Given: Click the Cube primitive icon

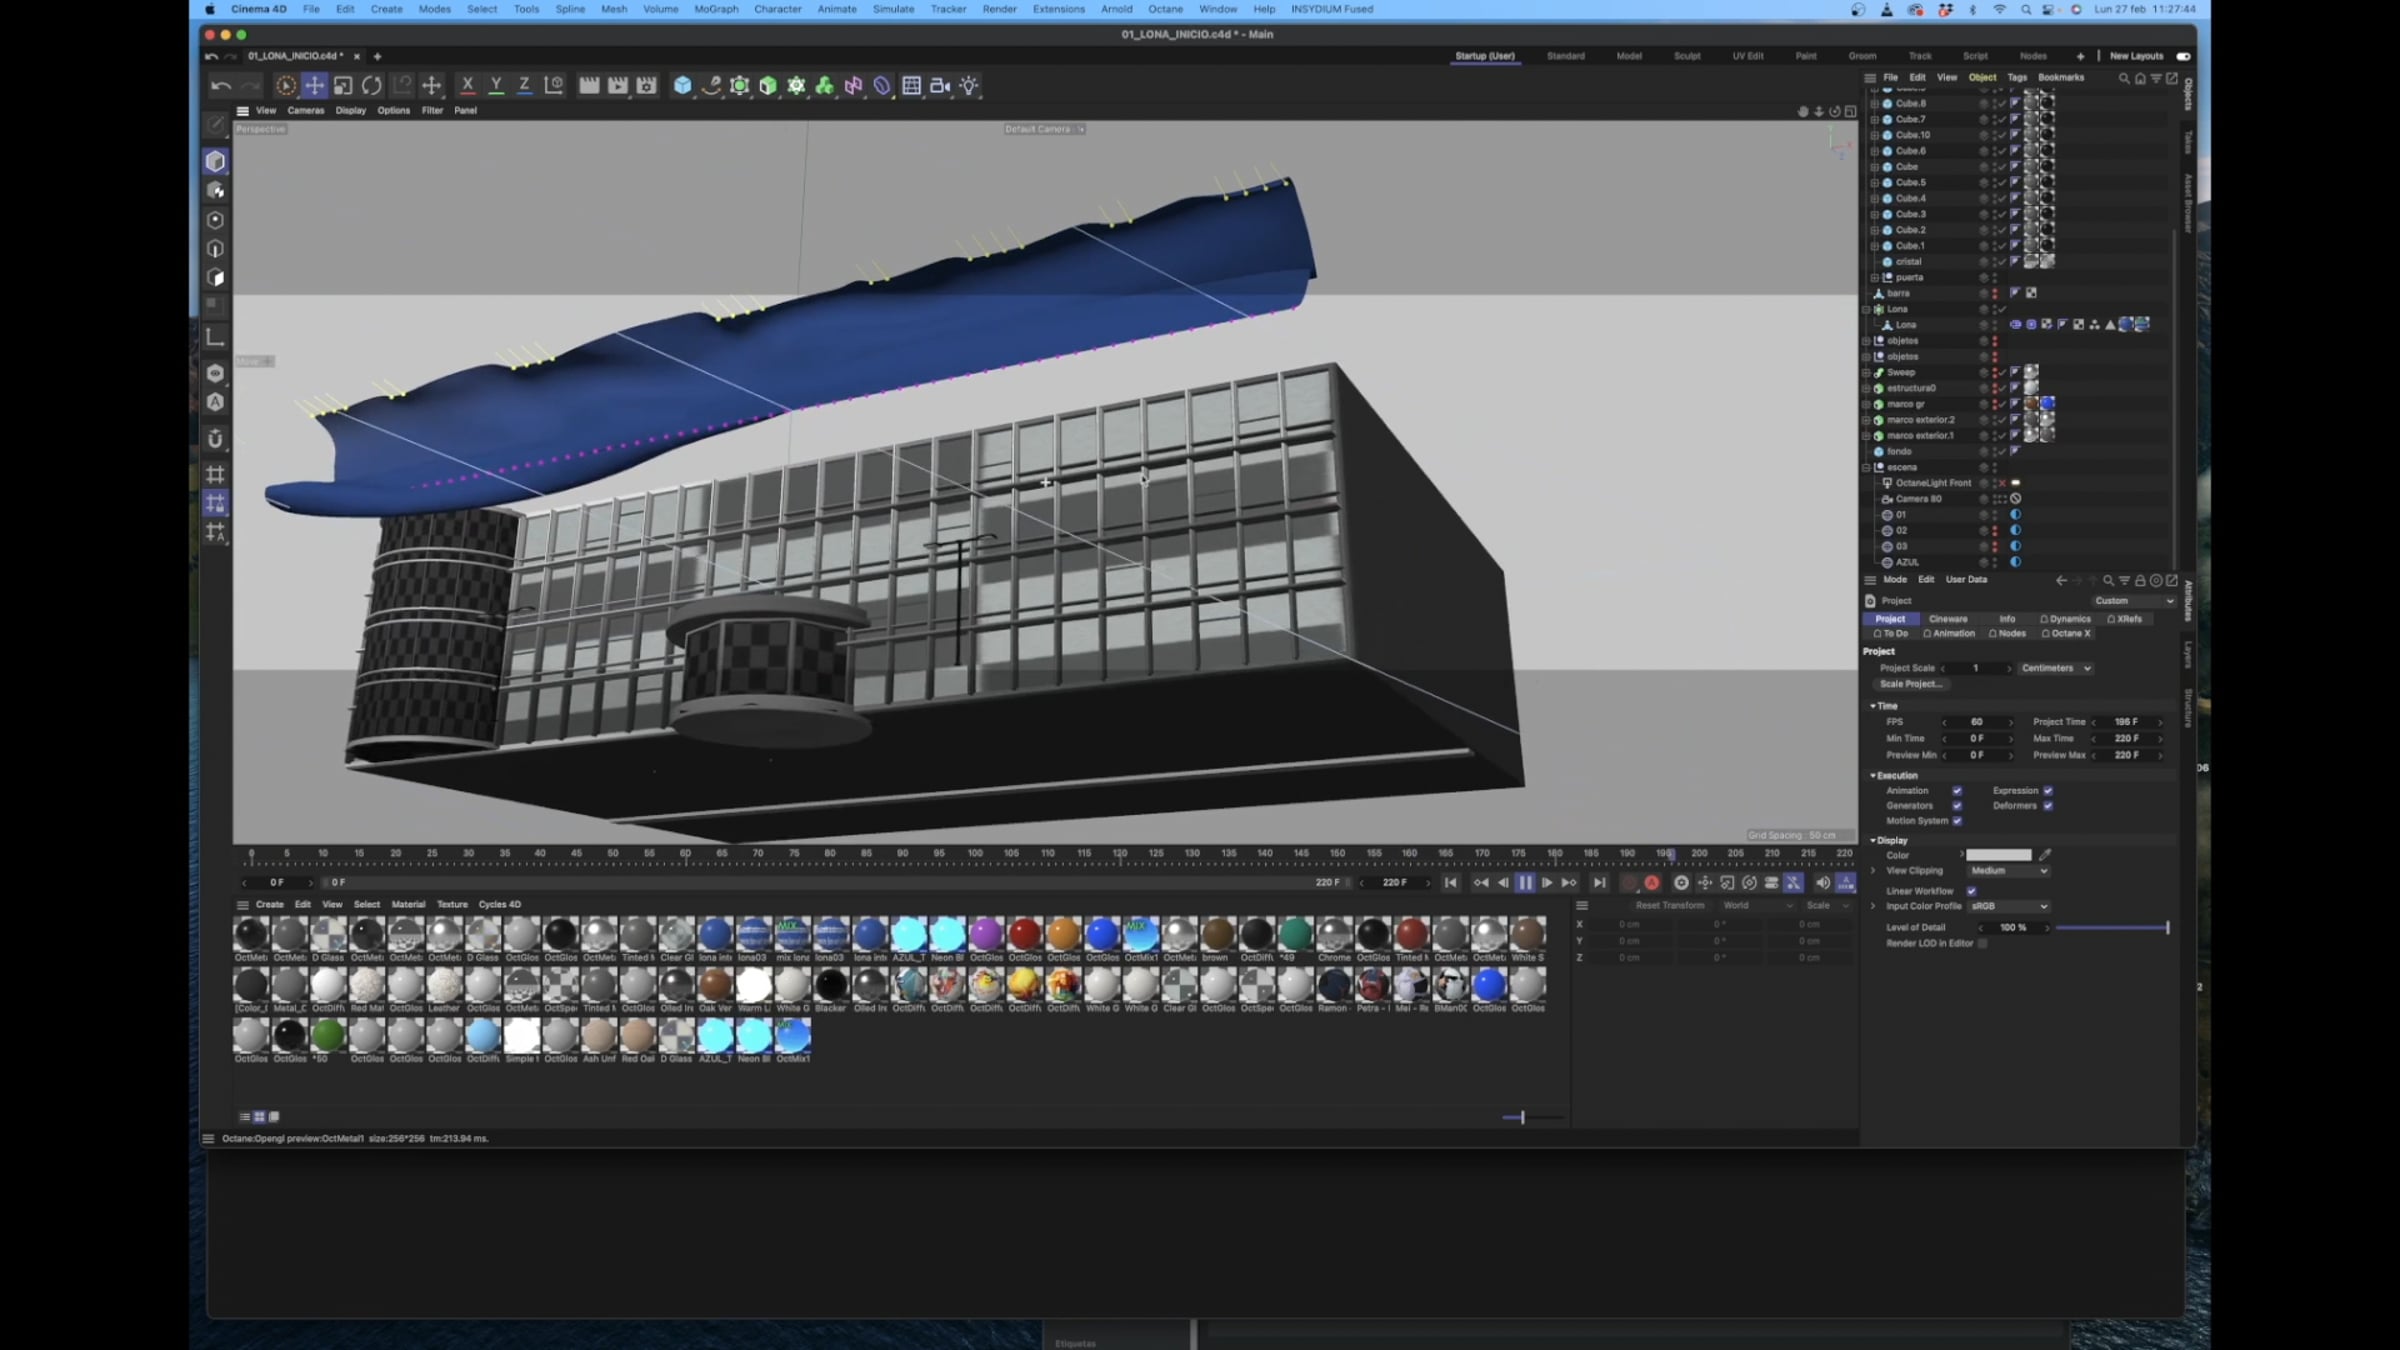Looking at the screenshot, I should (x=682, y=86).
